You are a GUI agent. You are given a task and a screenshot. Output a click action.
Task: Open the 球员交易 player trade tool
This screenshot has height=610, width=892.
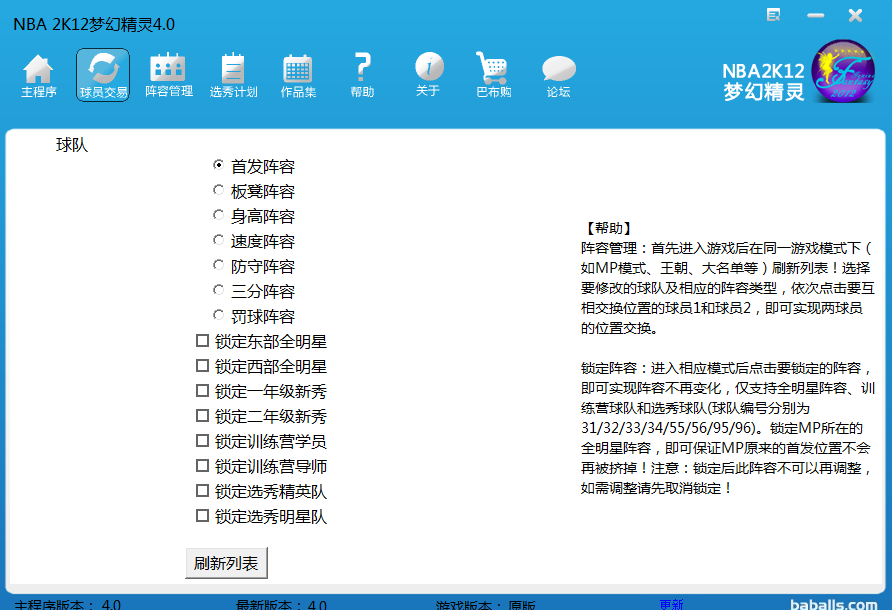click(x=103, y=75)
